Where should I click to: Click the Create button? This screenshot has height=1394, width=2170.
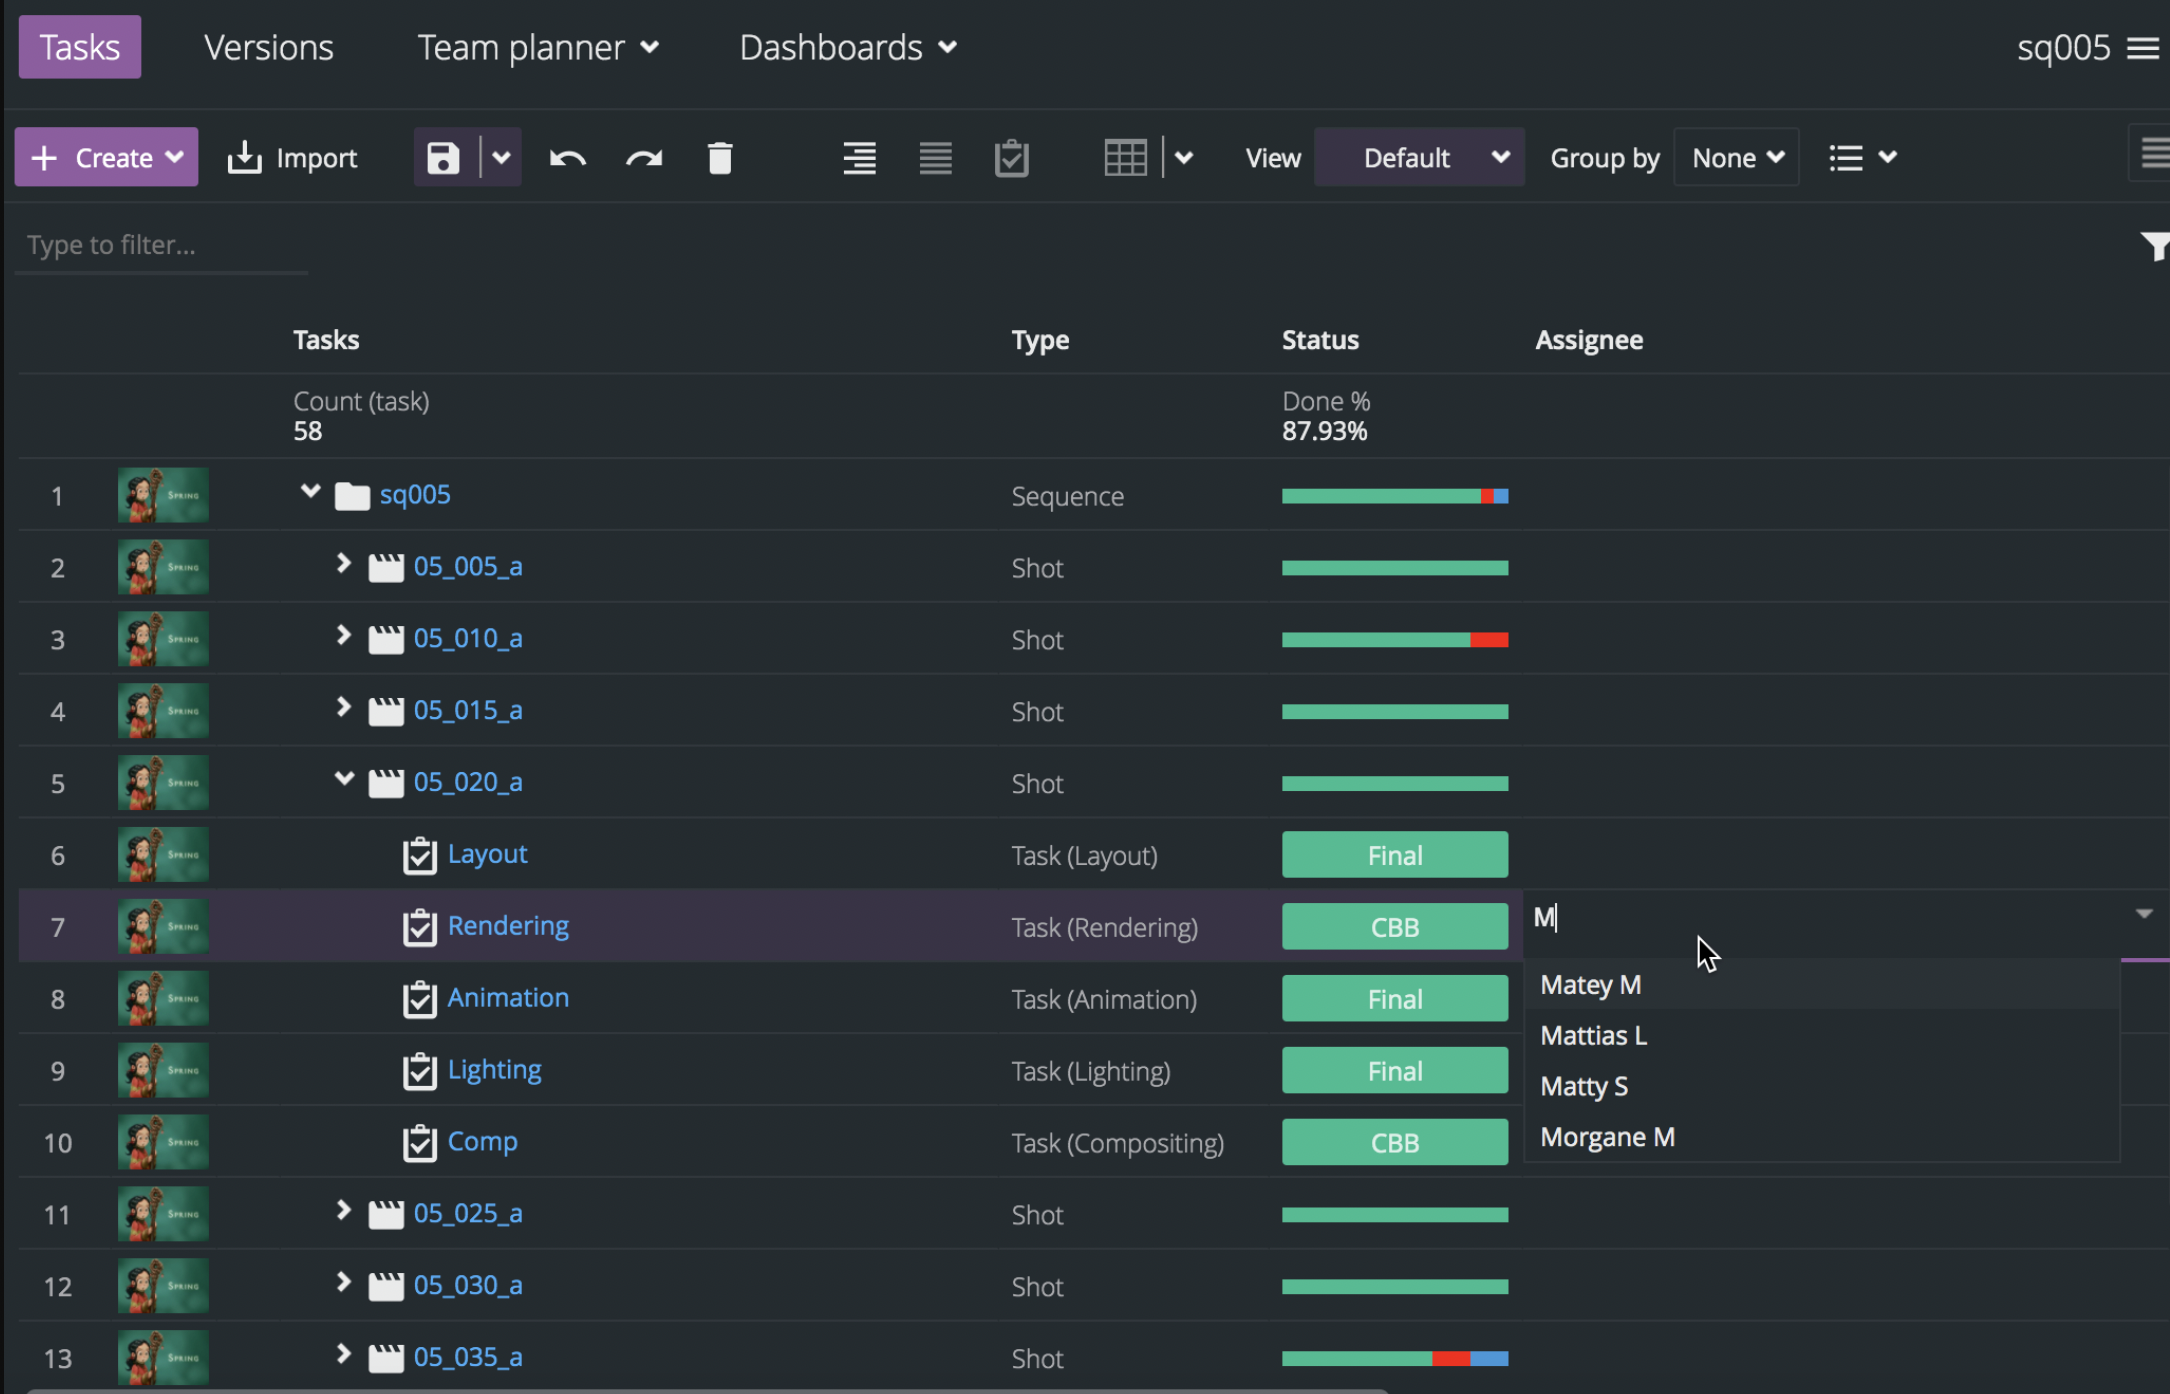point(106,157)
